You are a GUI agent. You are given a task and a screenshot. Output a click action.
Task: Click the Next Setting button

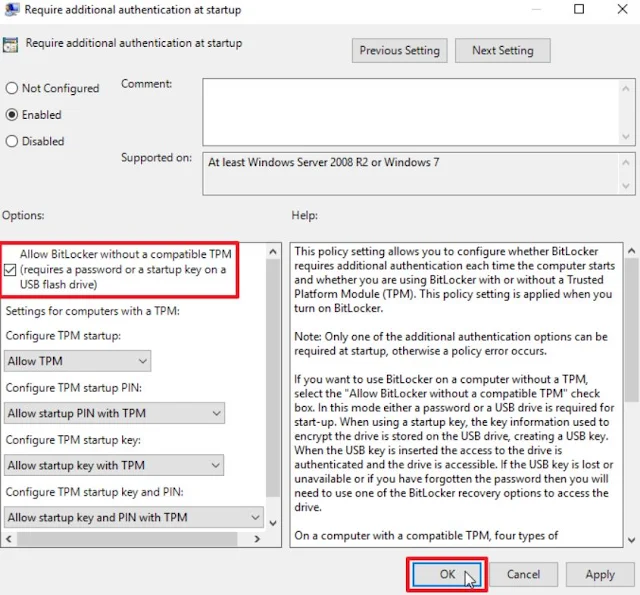point(502,51)
